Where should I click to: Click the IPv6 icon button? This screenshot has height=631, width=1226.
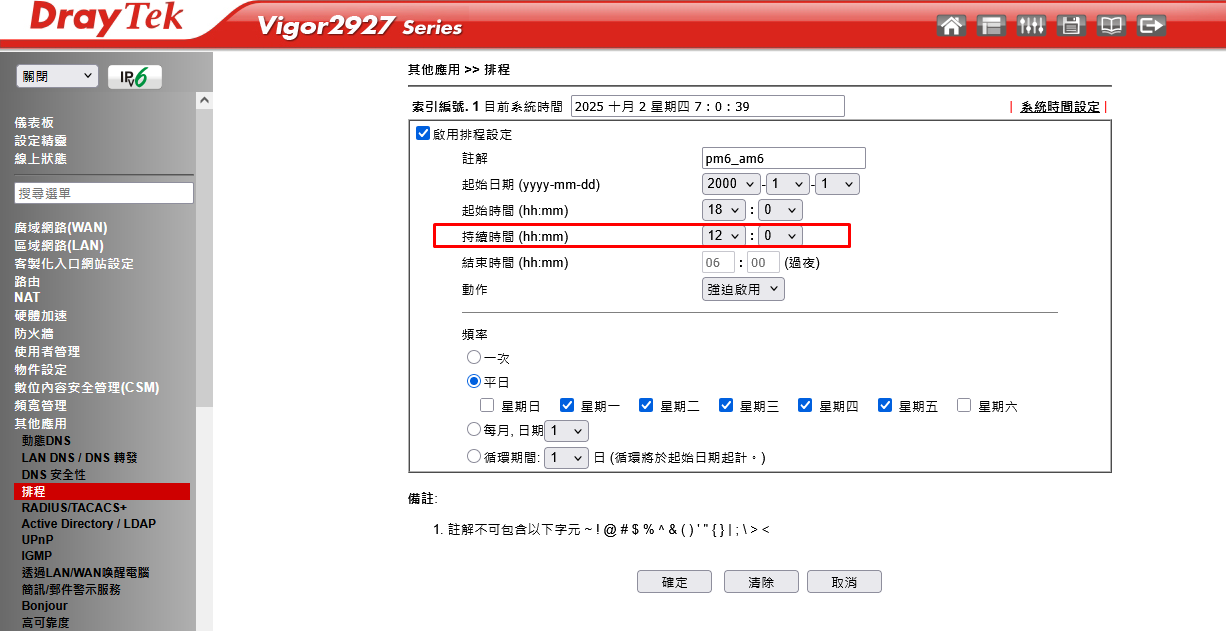[135, 78]
